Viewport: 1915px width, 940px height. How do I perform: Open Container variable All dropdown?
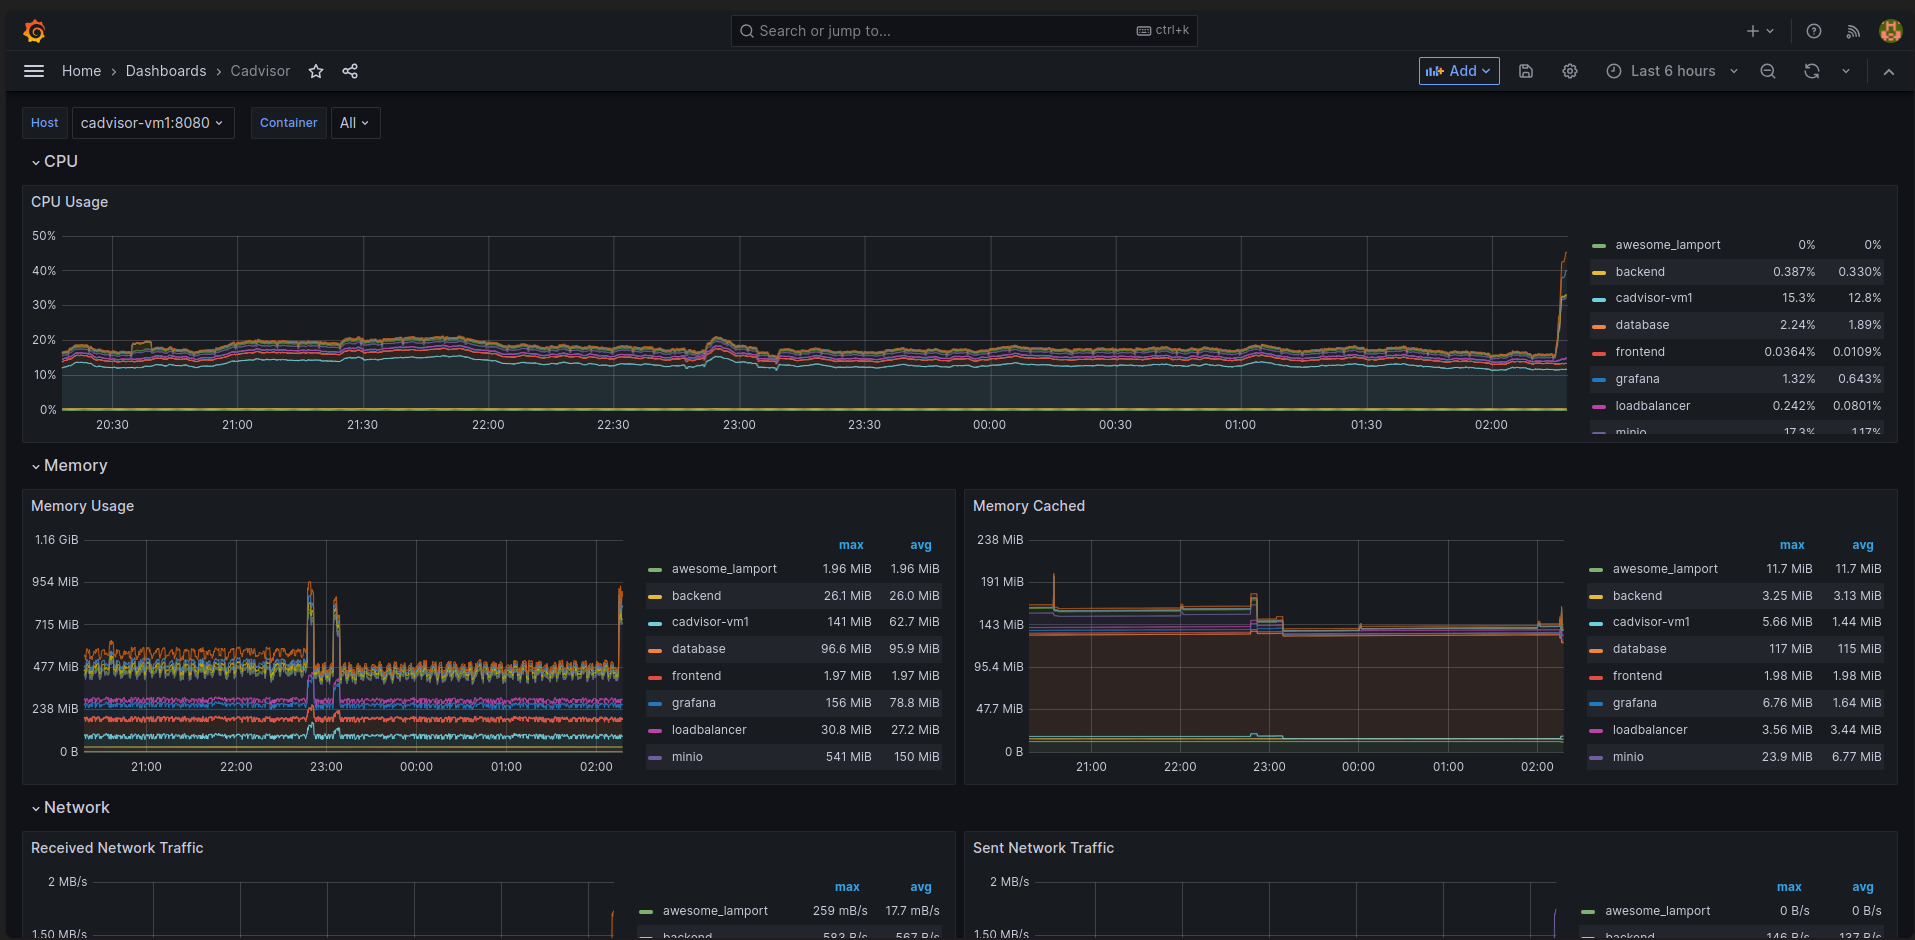click(x=355, y=123)
